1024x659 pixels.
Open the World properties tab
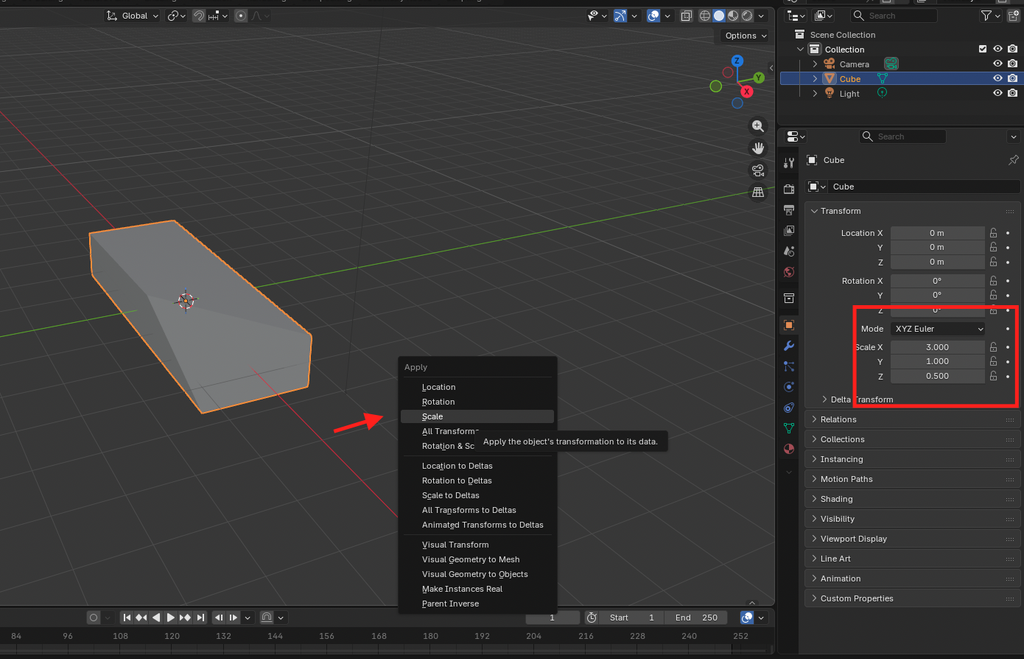click(x=789, y=272)
